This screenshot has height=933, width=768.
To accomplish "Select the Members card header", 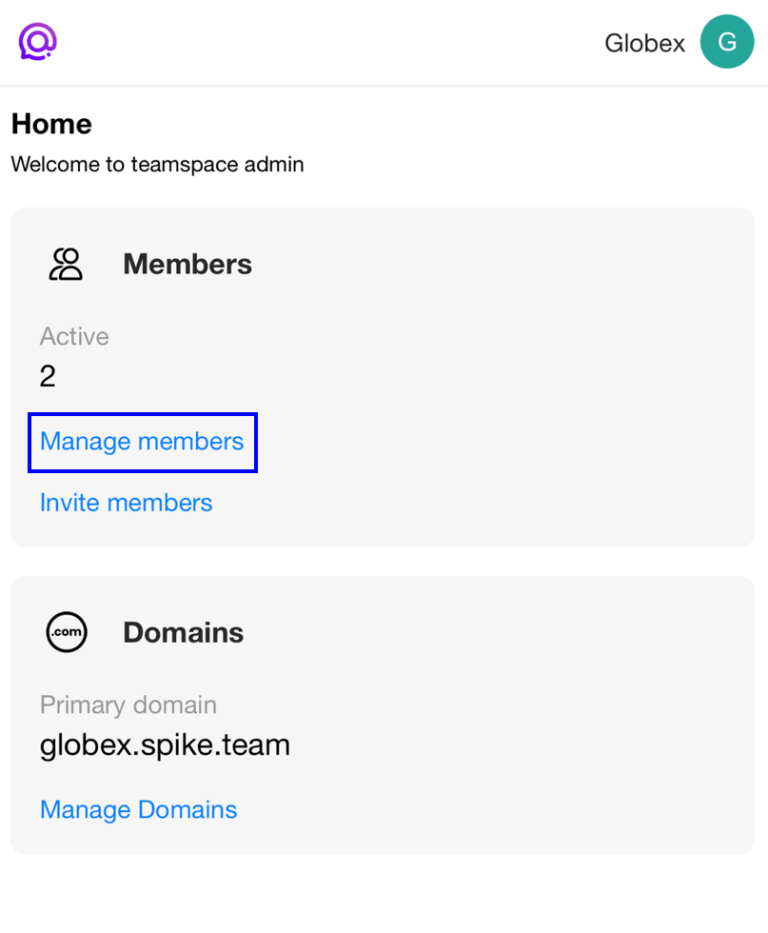I will tap(187, 264).
